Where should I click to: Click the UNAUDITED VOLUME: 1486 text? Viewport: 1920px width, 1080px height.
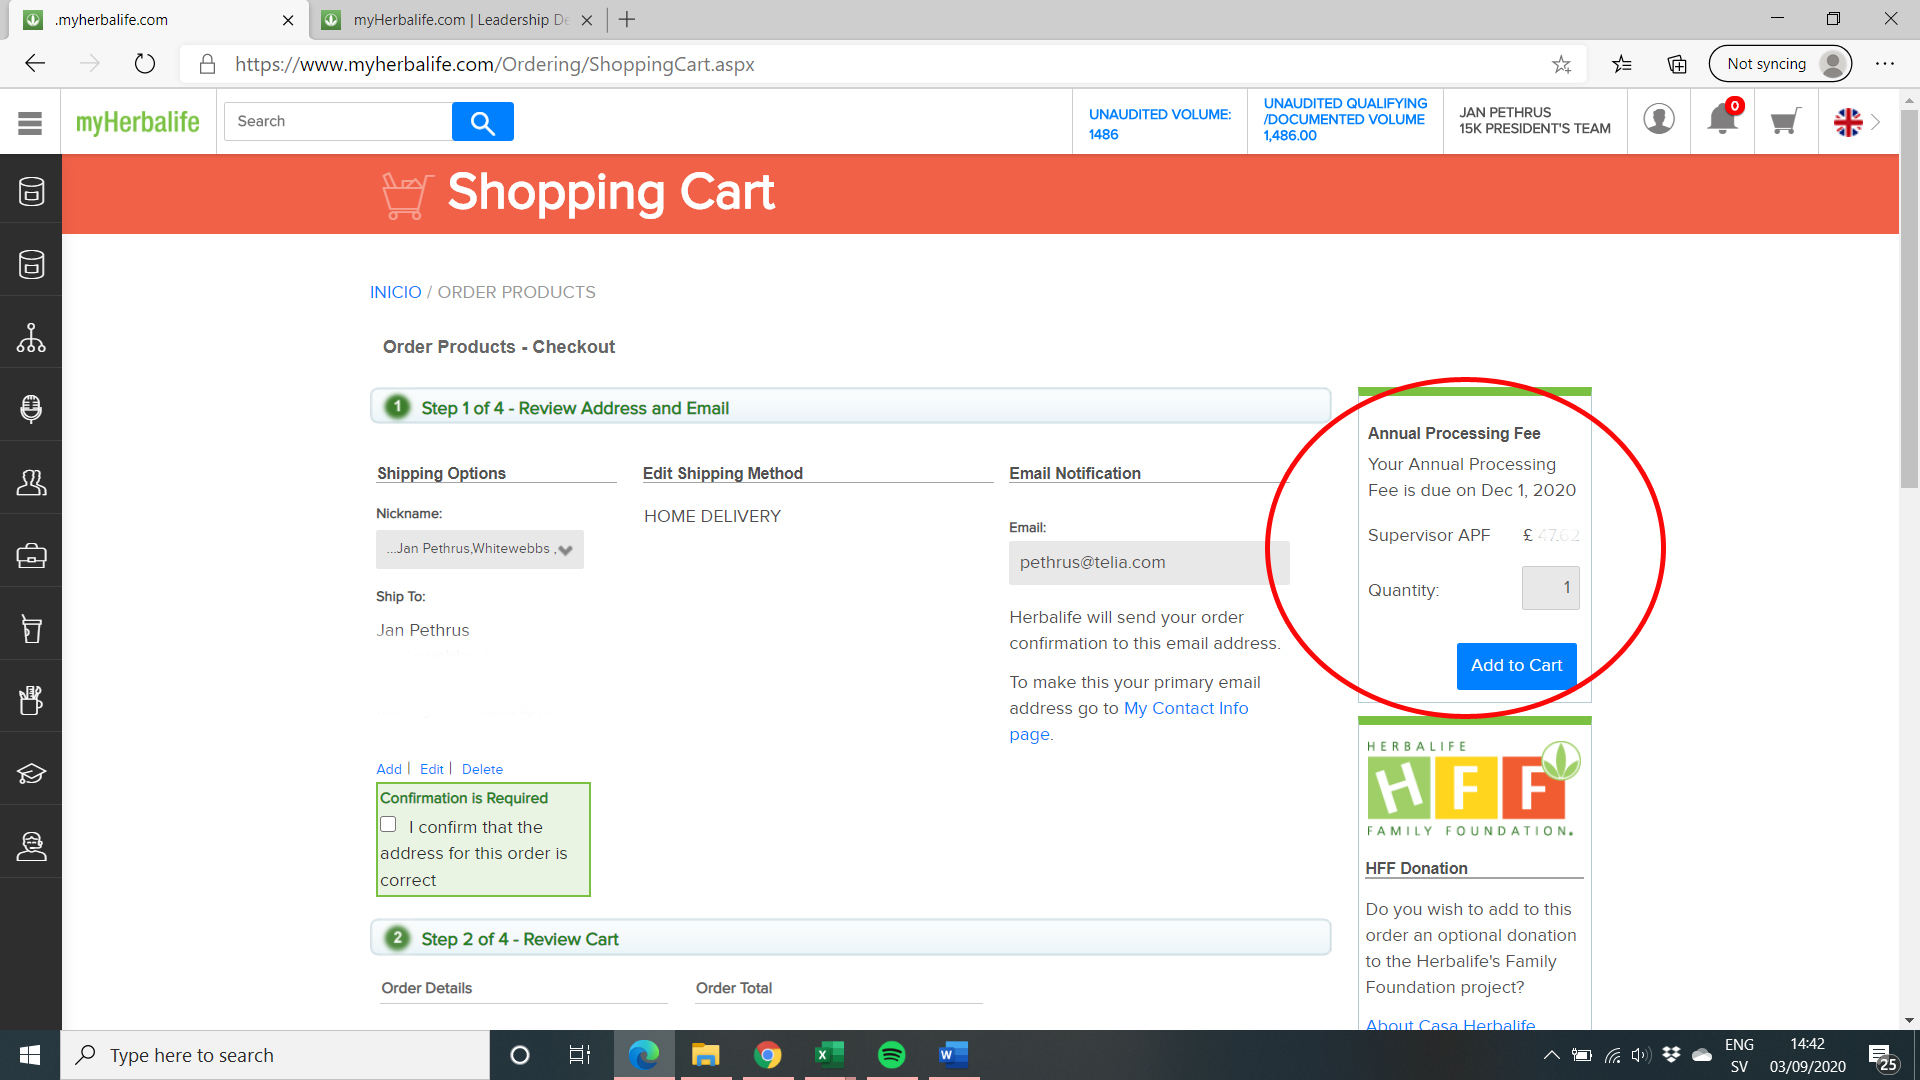pyautogui.click(x=1160, y=124)
